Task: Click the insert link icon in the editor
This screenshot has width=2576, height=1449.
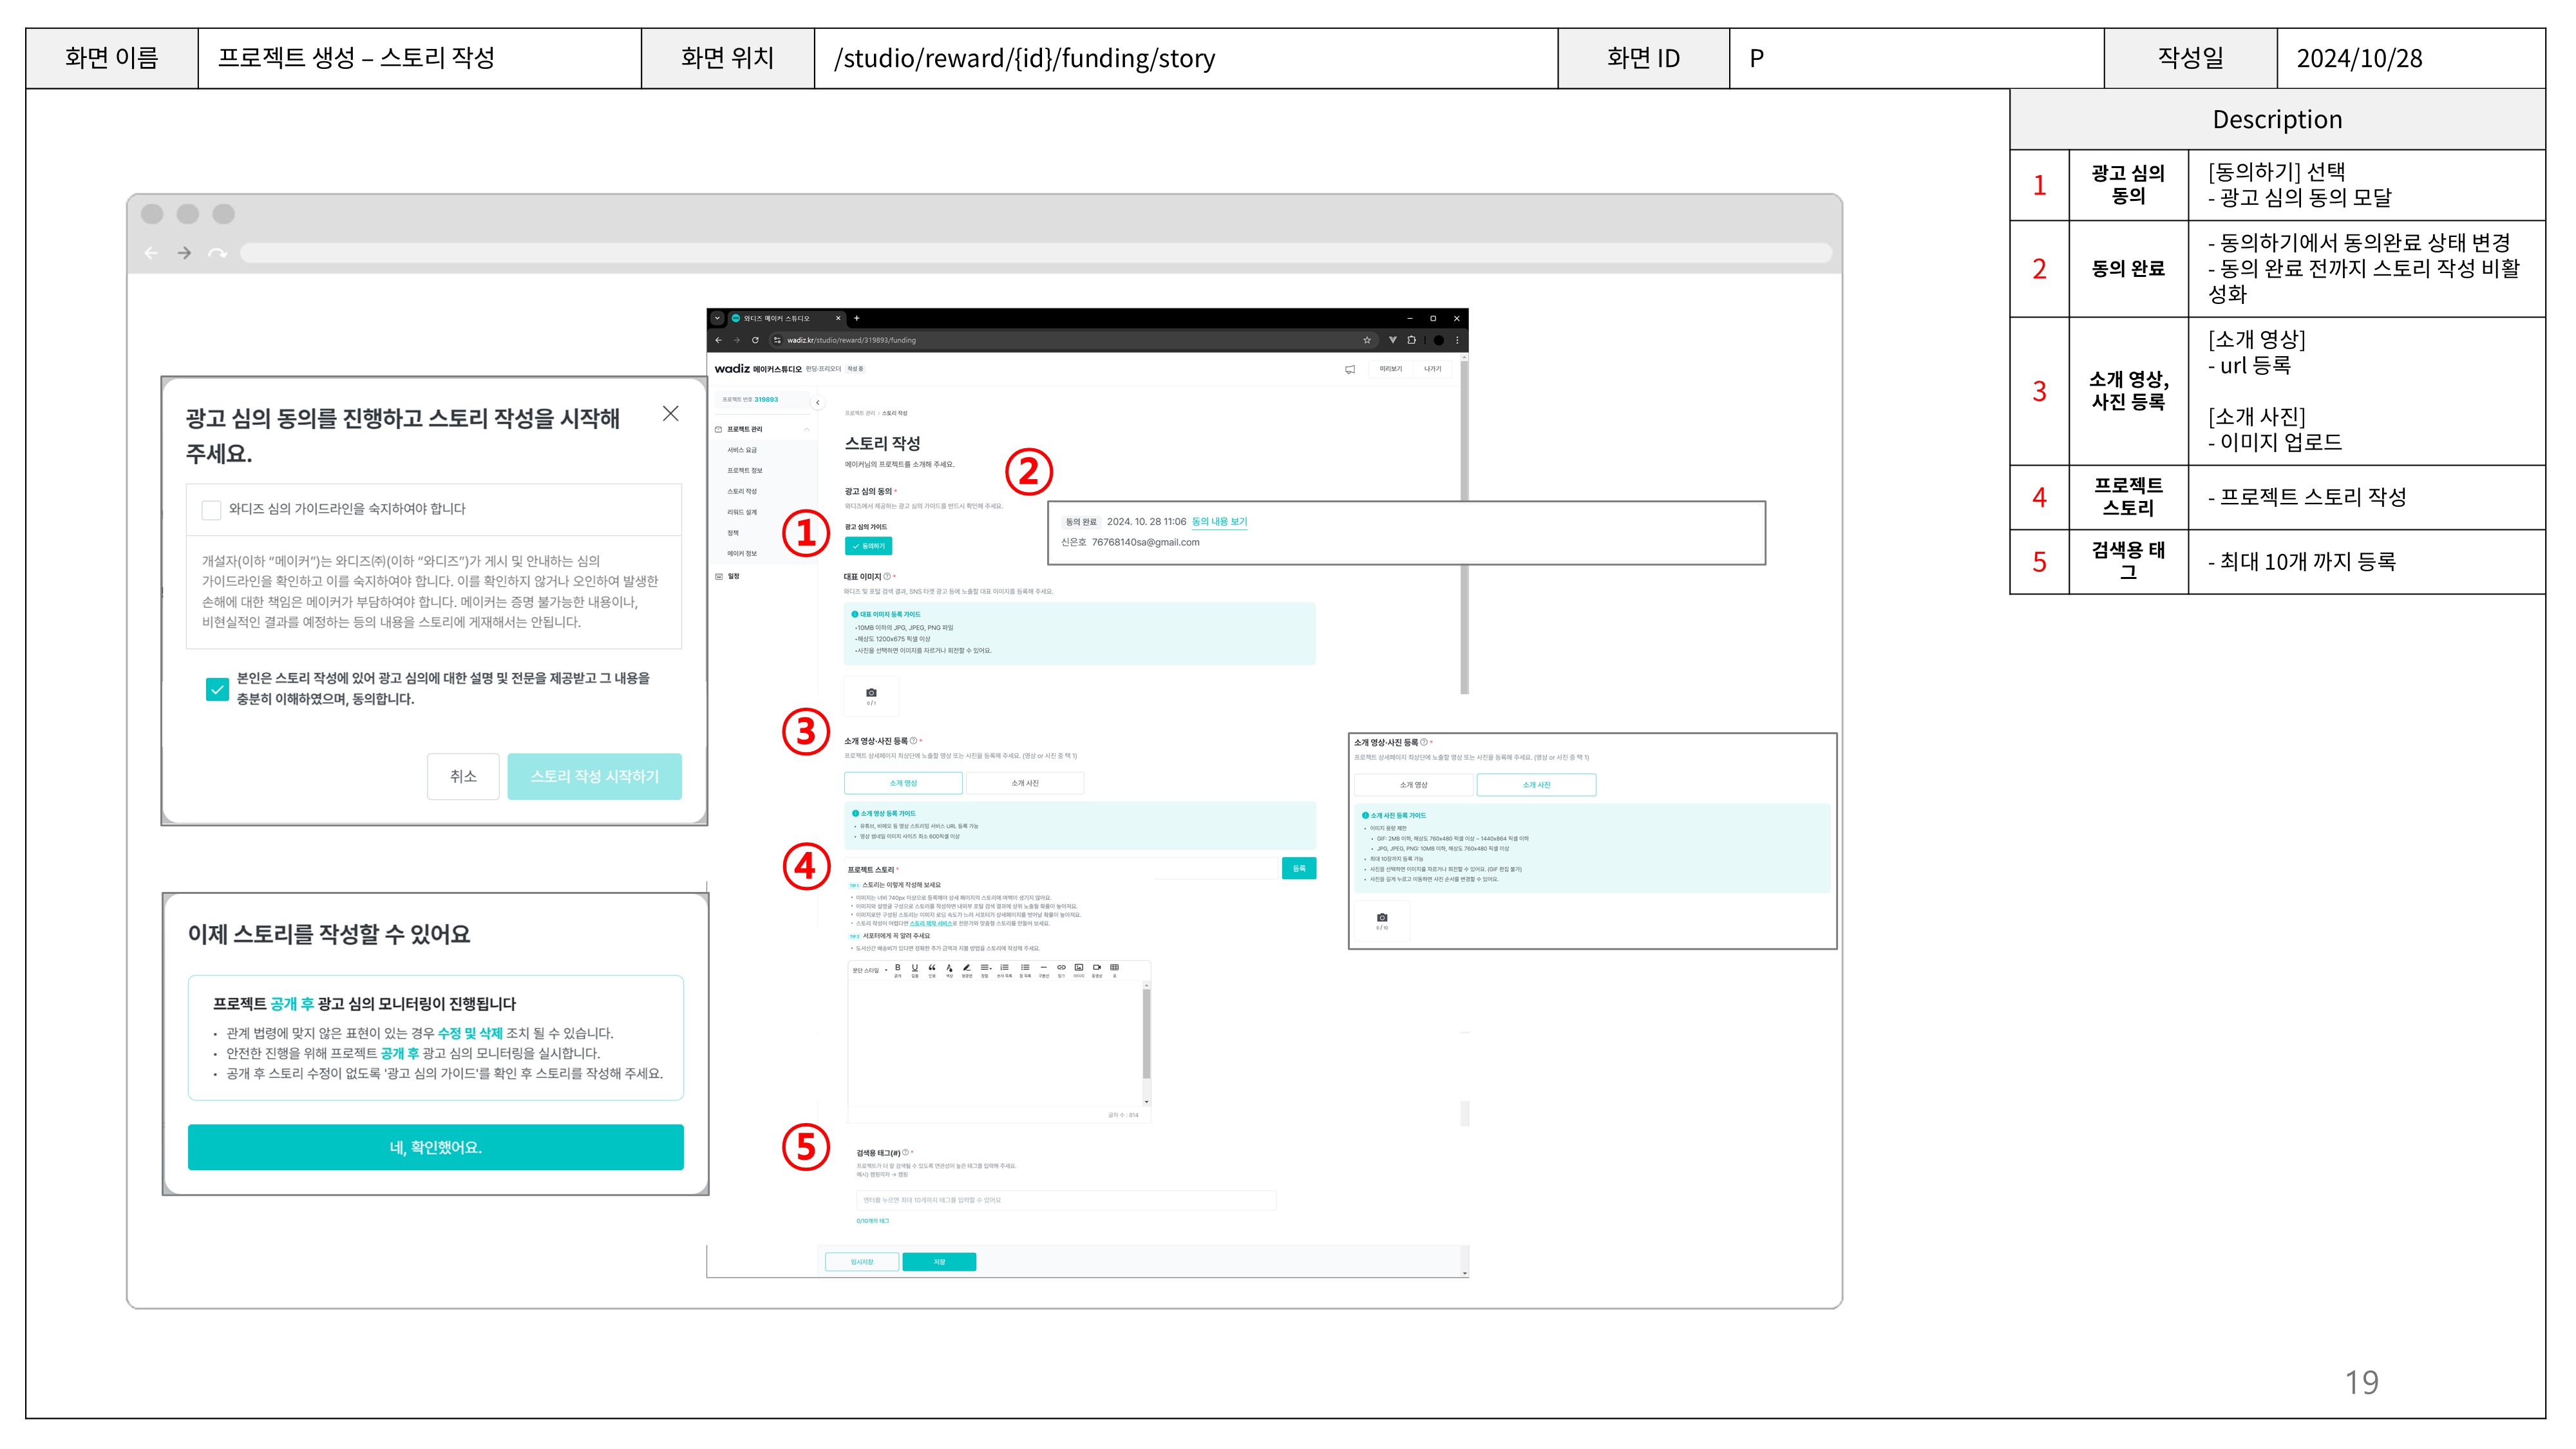Action: [x=1061, y=968]
